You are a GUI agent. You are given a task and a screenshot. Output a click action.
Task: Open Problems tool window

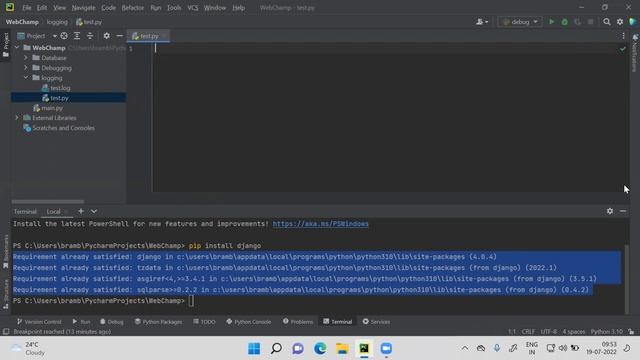click(x=298, y=322)
